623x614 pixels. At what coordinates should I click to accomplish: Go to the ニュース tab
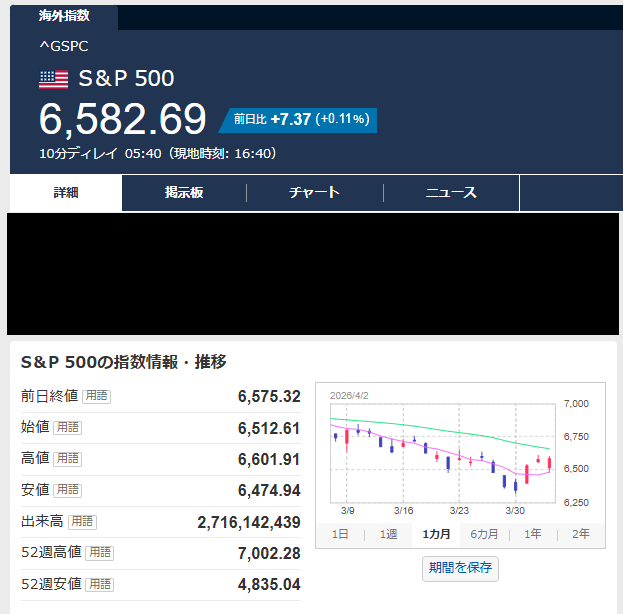tap(451, 193)
